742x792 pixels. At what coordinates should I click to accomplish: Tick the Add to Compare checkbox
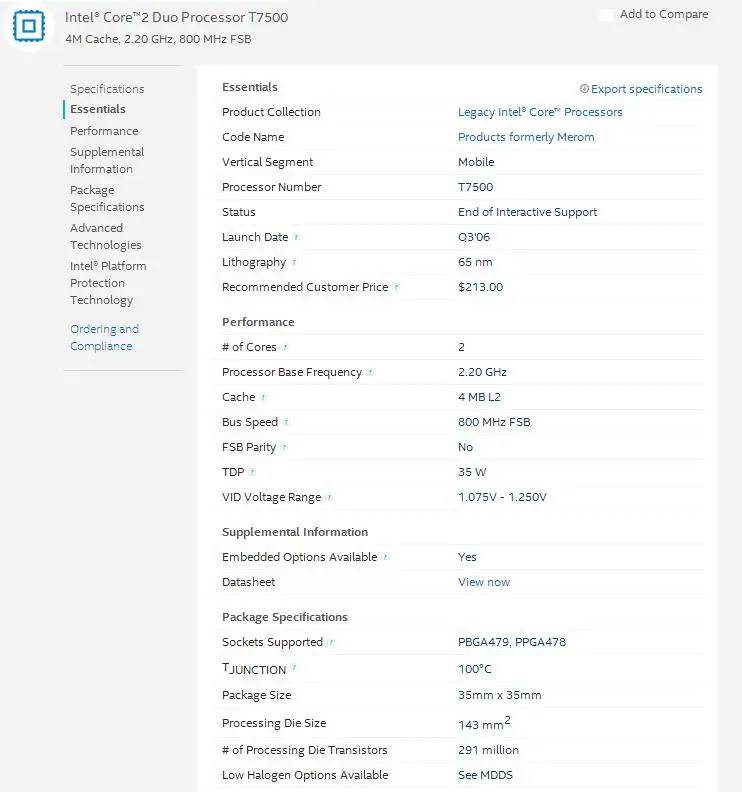606,15
